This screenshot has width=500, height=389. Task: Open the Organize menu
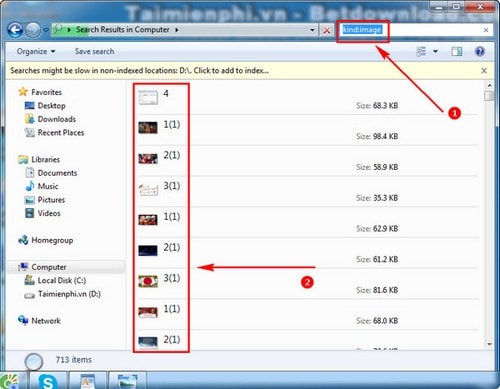36,51
